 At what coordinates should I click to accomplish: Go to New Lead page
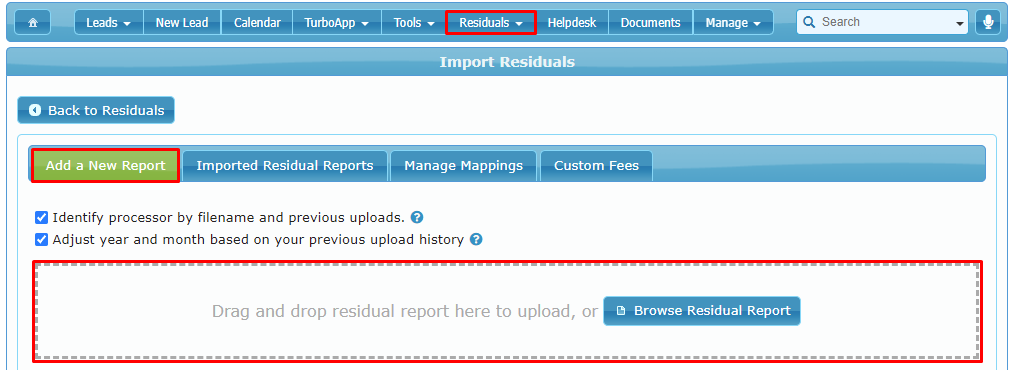click(x=182, y=23)
